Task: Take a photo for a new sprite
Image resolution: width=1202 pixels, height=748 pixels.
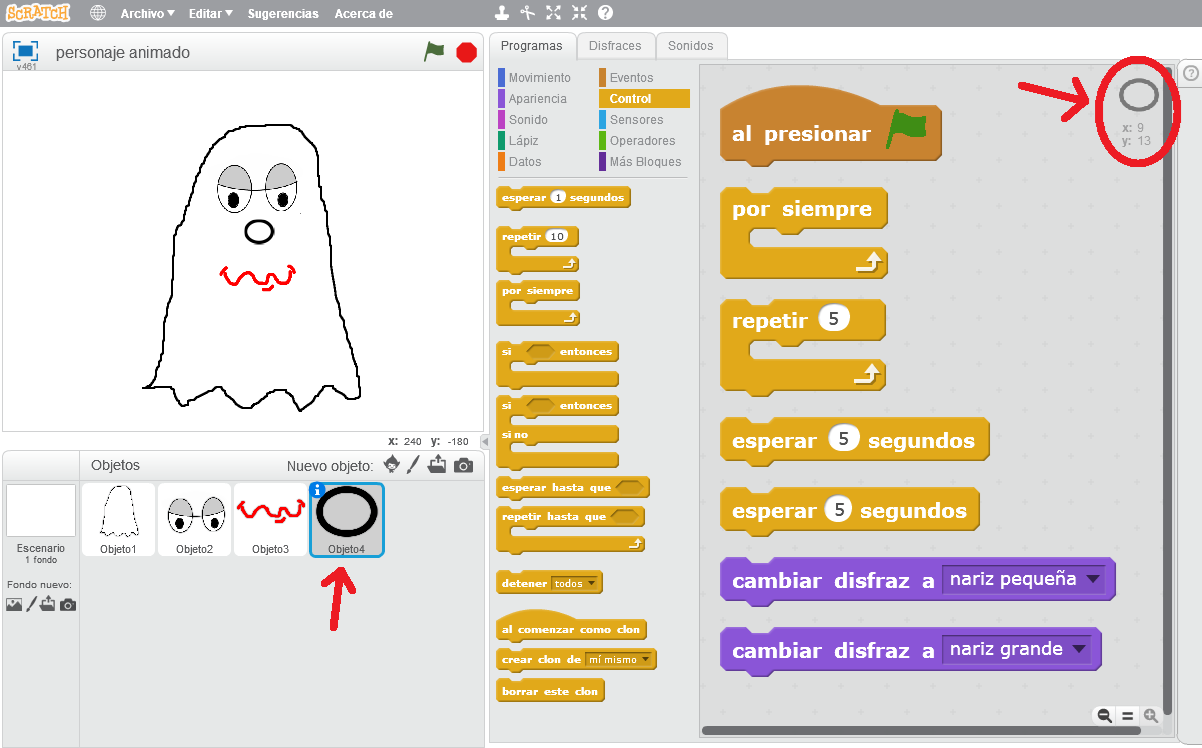Action: (463, 465)
